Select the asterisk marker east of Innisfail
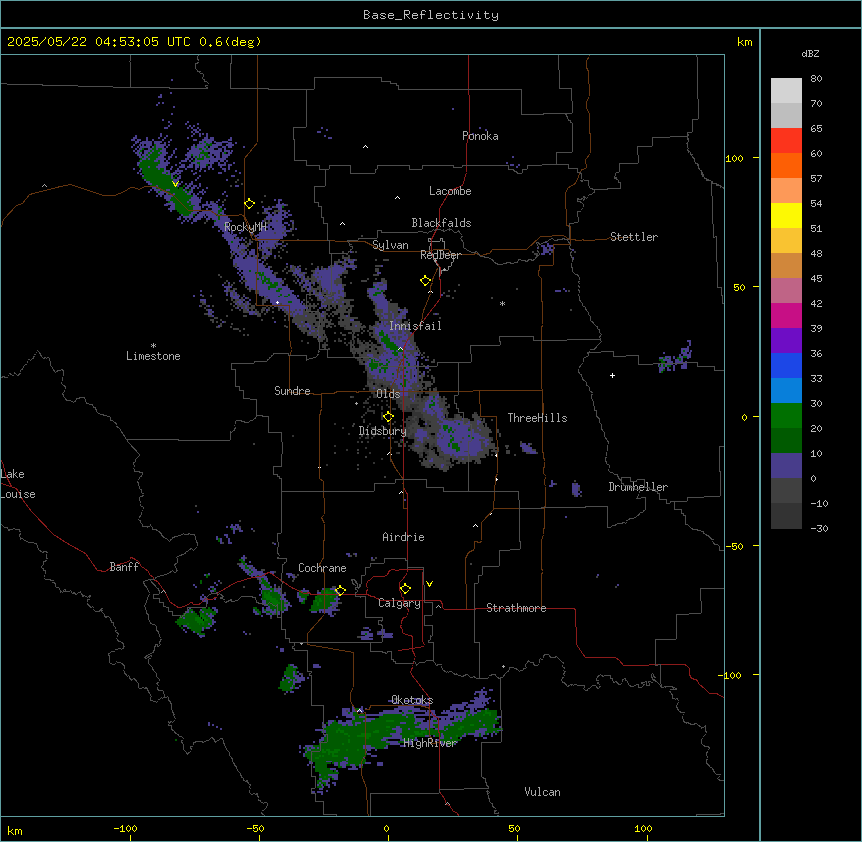This screenshot has width=862, height=842. tap(502, 303)
